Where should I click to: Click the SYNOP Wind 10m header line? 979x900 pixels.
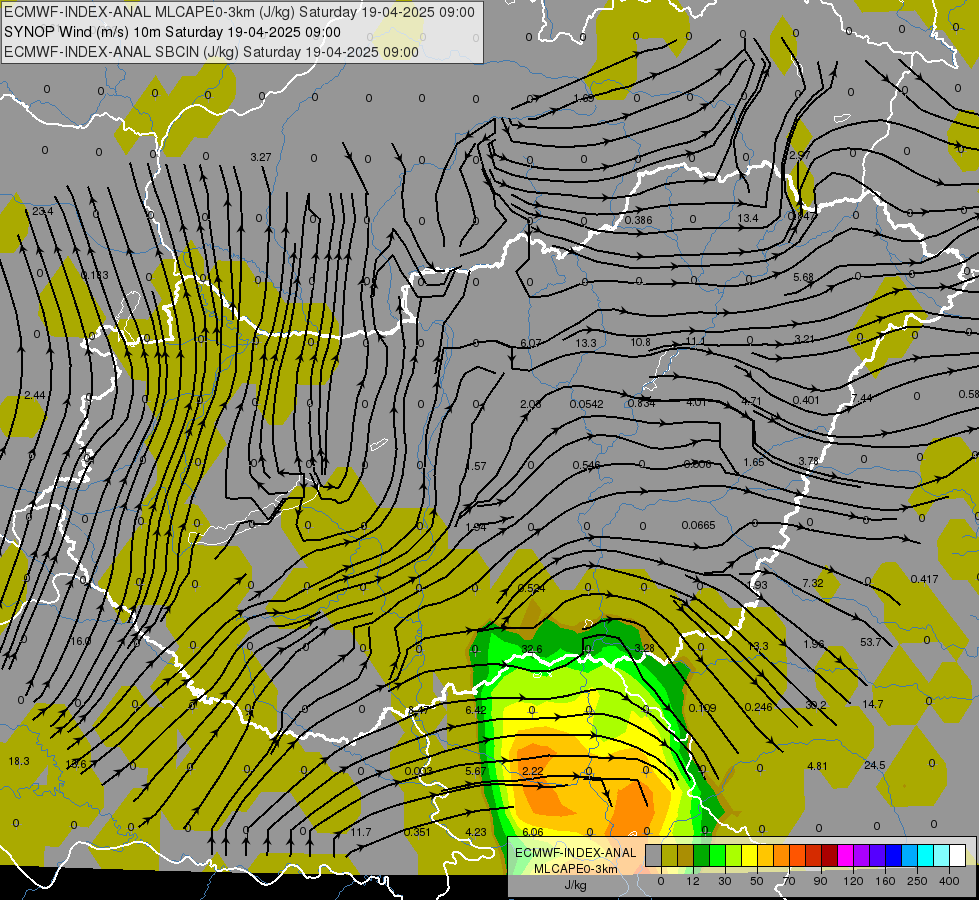(172, 32)
